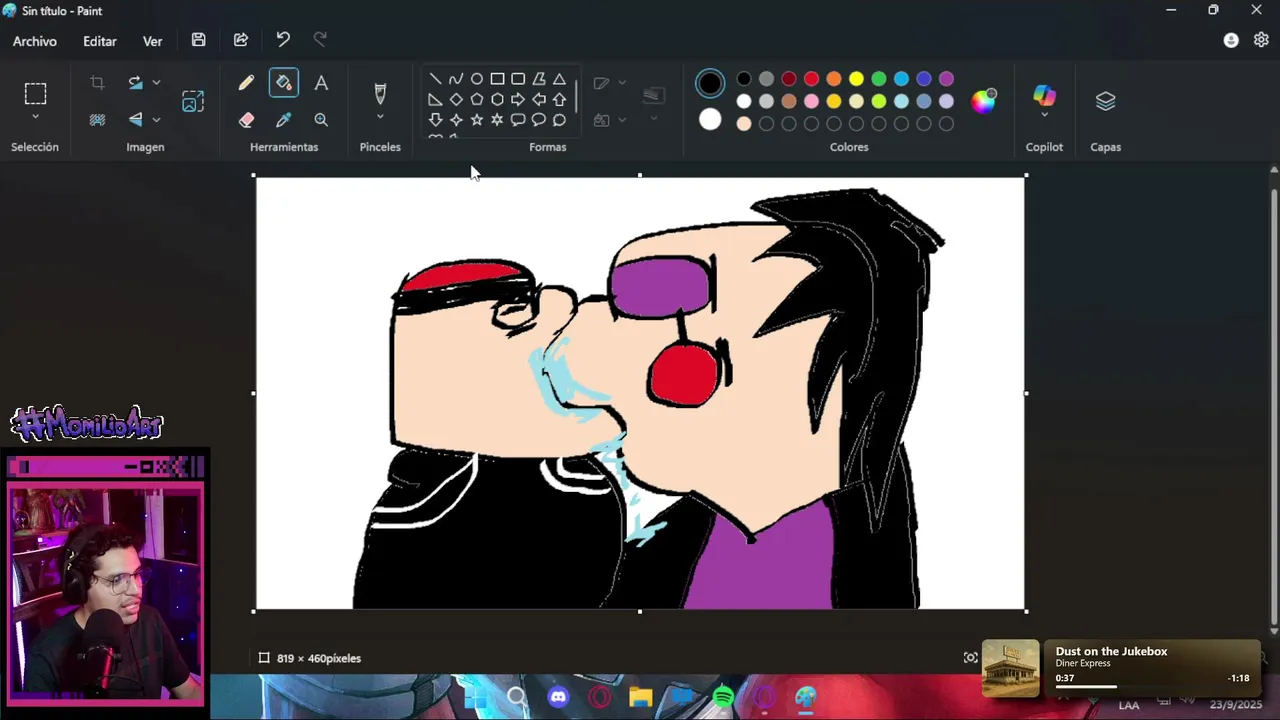Screen dimensions: 1280x720
Task: Click the screenshot capture icon in status bar
Action: click(x=970, y=657)
